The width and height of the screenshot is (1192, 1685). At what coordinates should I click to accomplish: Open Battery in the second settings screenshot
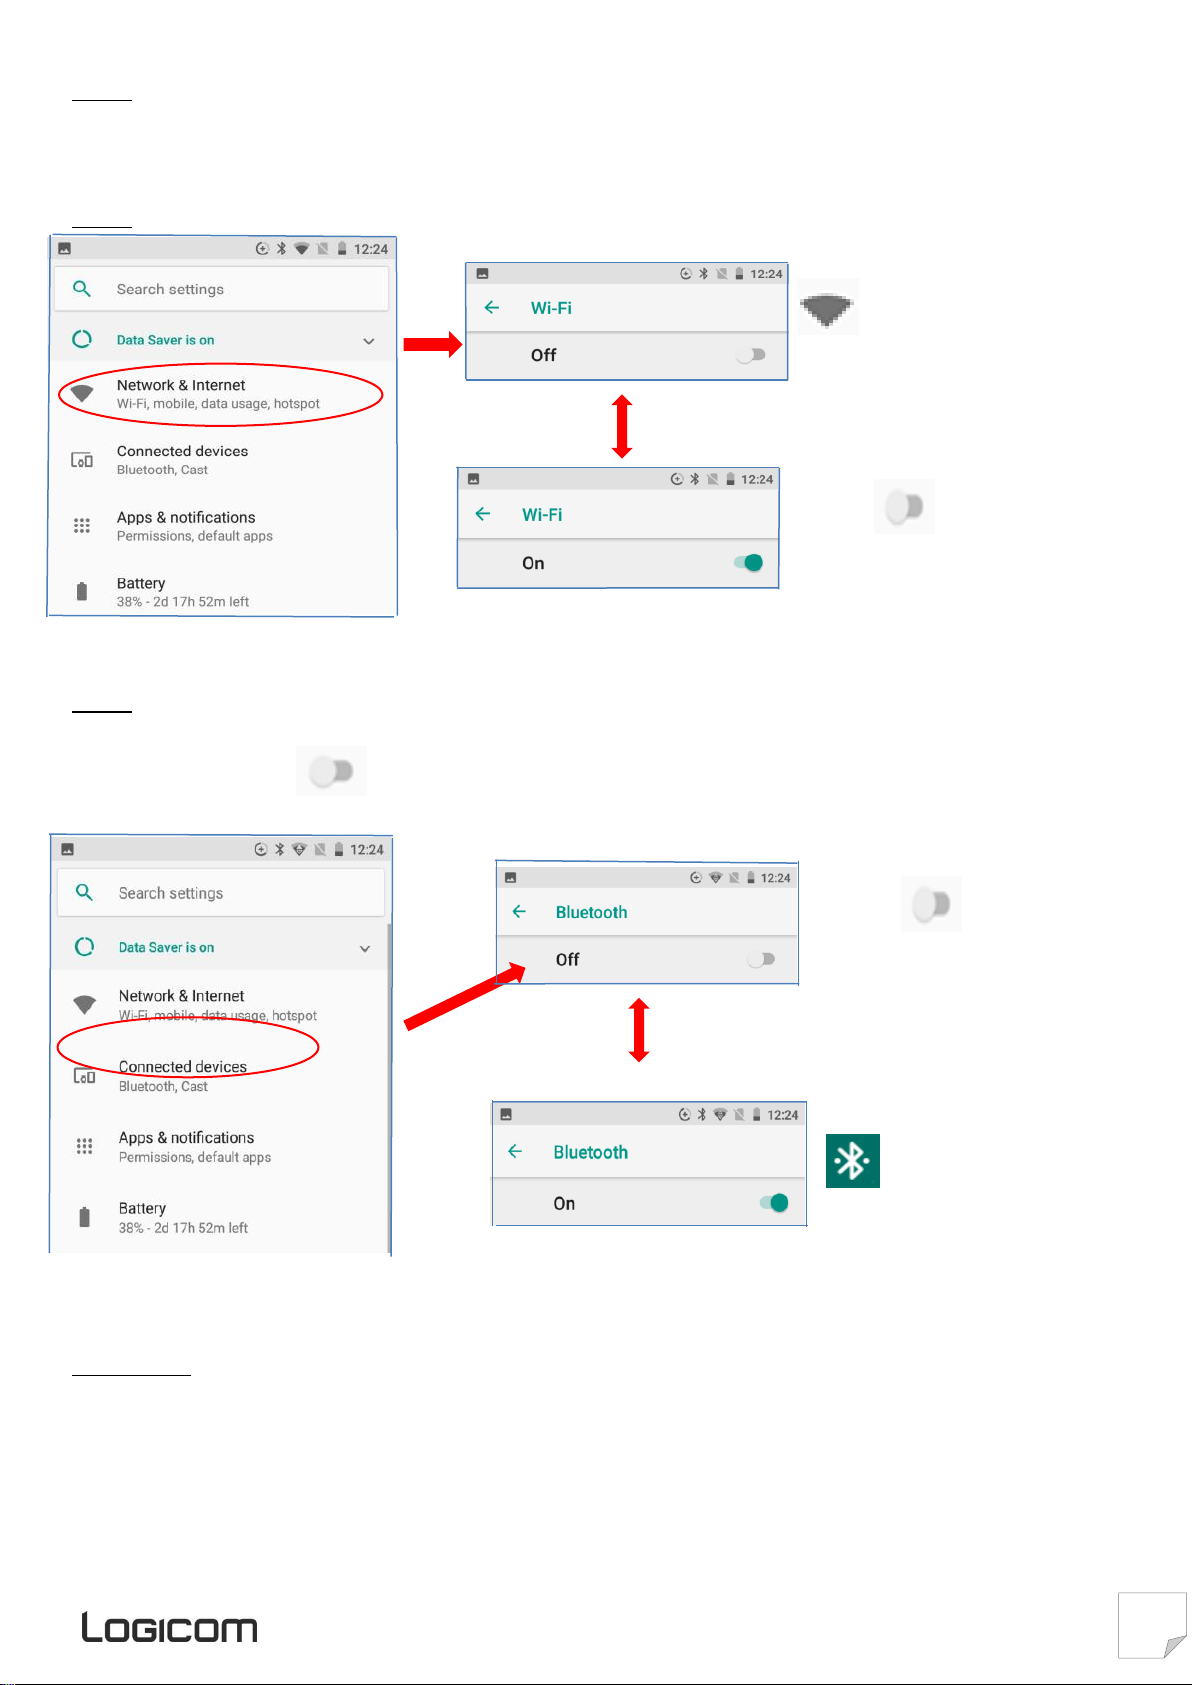(220, 1217)
